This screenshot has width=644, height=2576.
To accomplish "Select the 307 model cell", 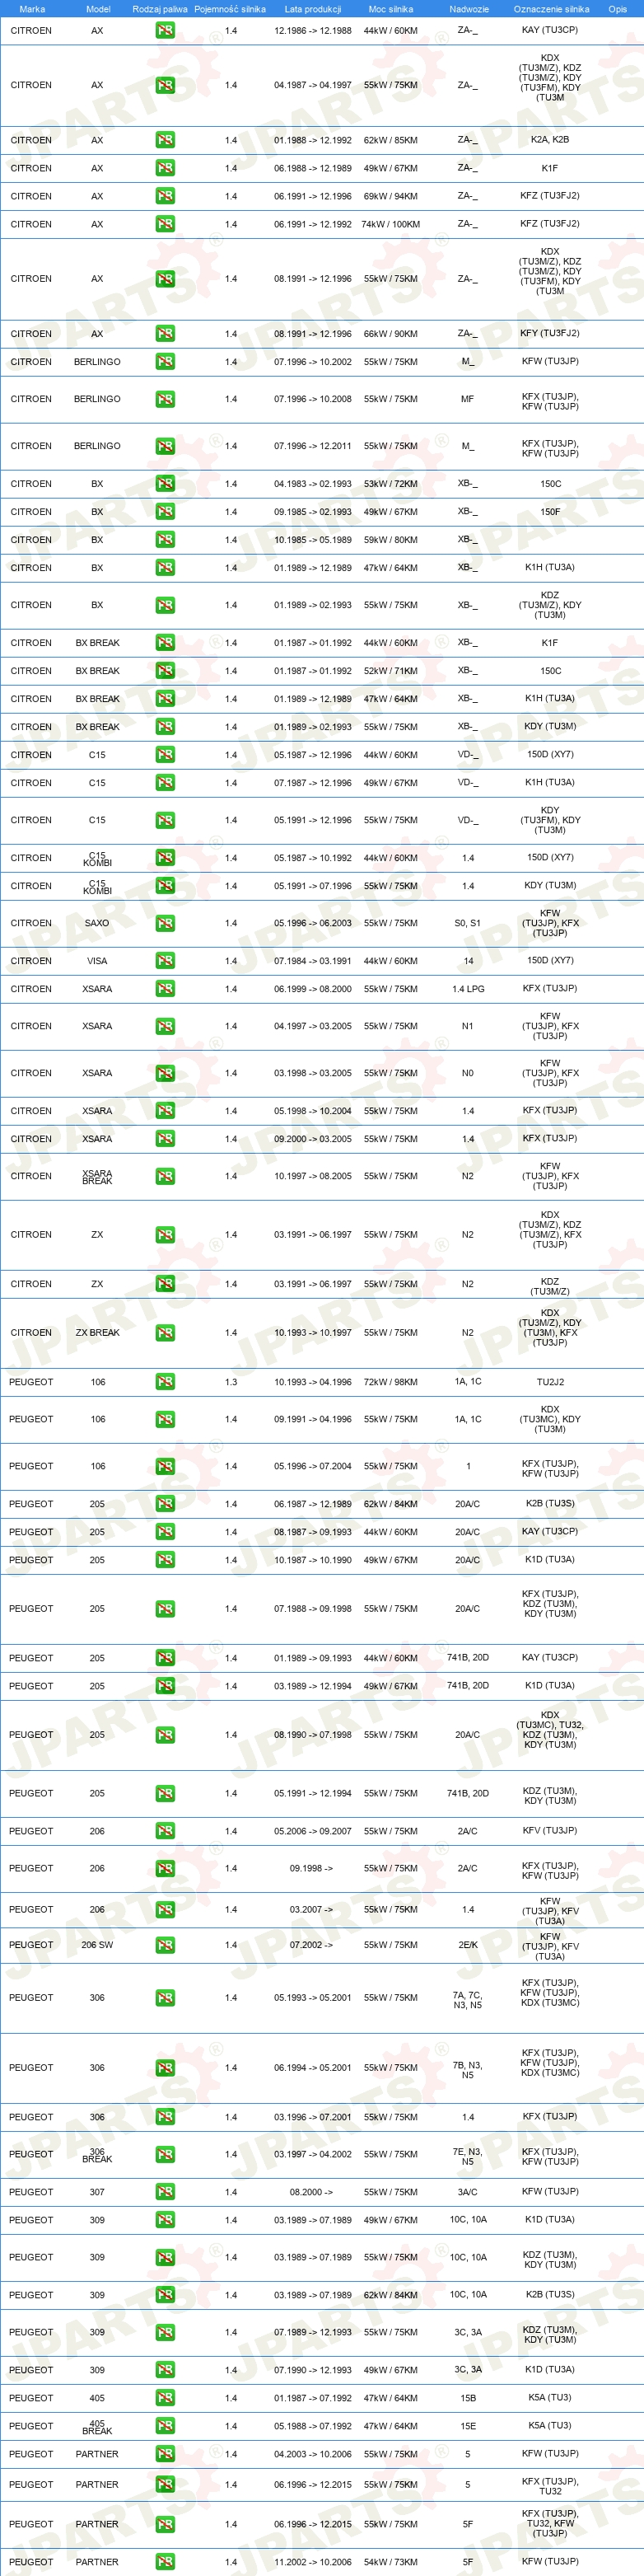I will tap(97, 2192).
